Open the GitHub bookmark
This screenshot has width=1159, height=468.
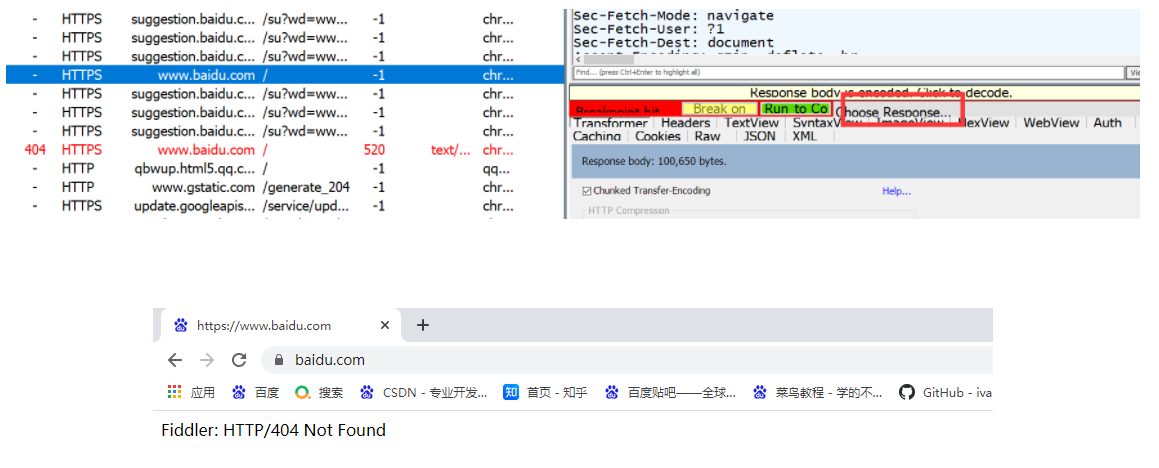point(945,393)
